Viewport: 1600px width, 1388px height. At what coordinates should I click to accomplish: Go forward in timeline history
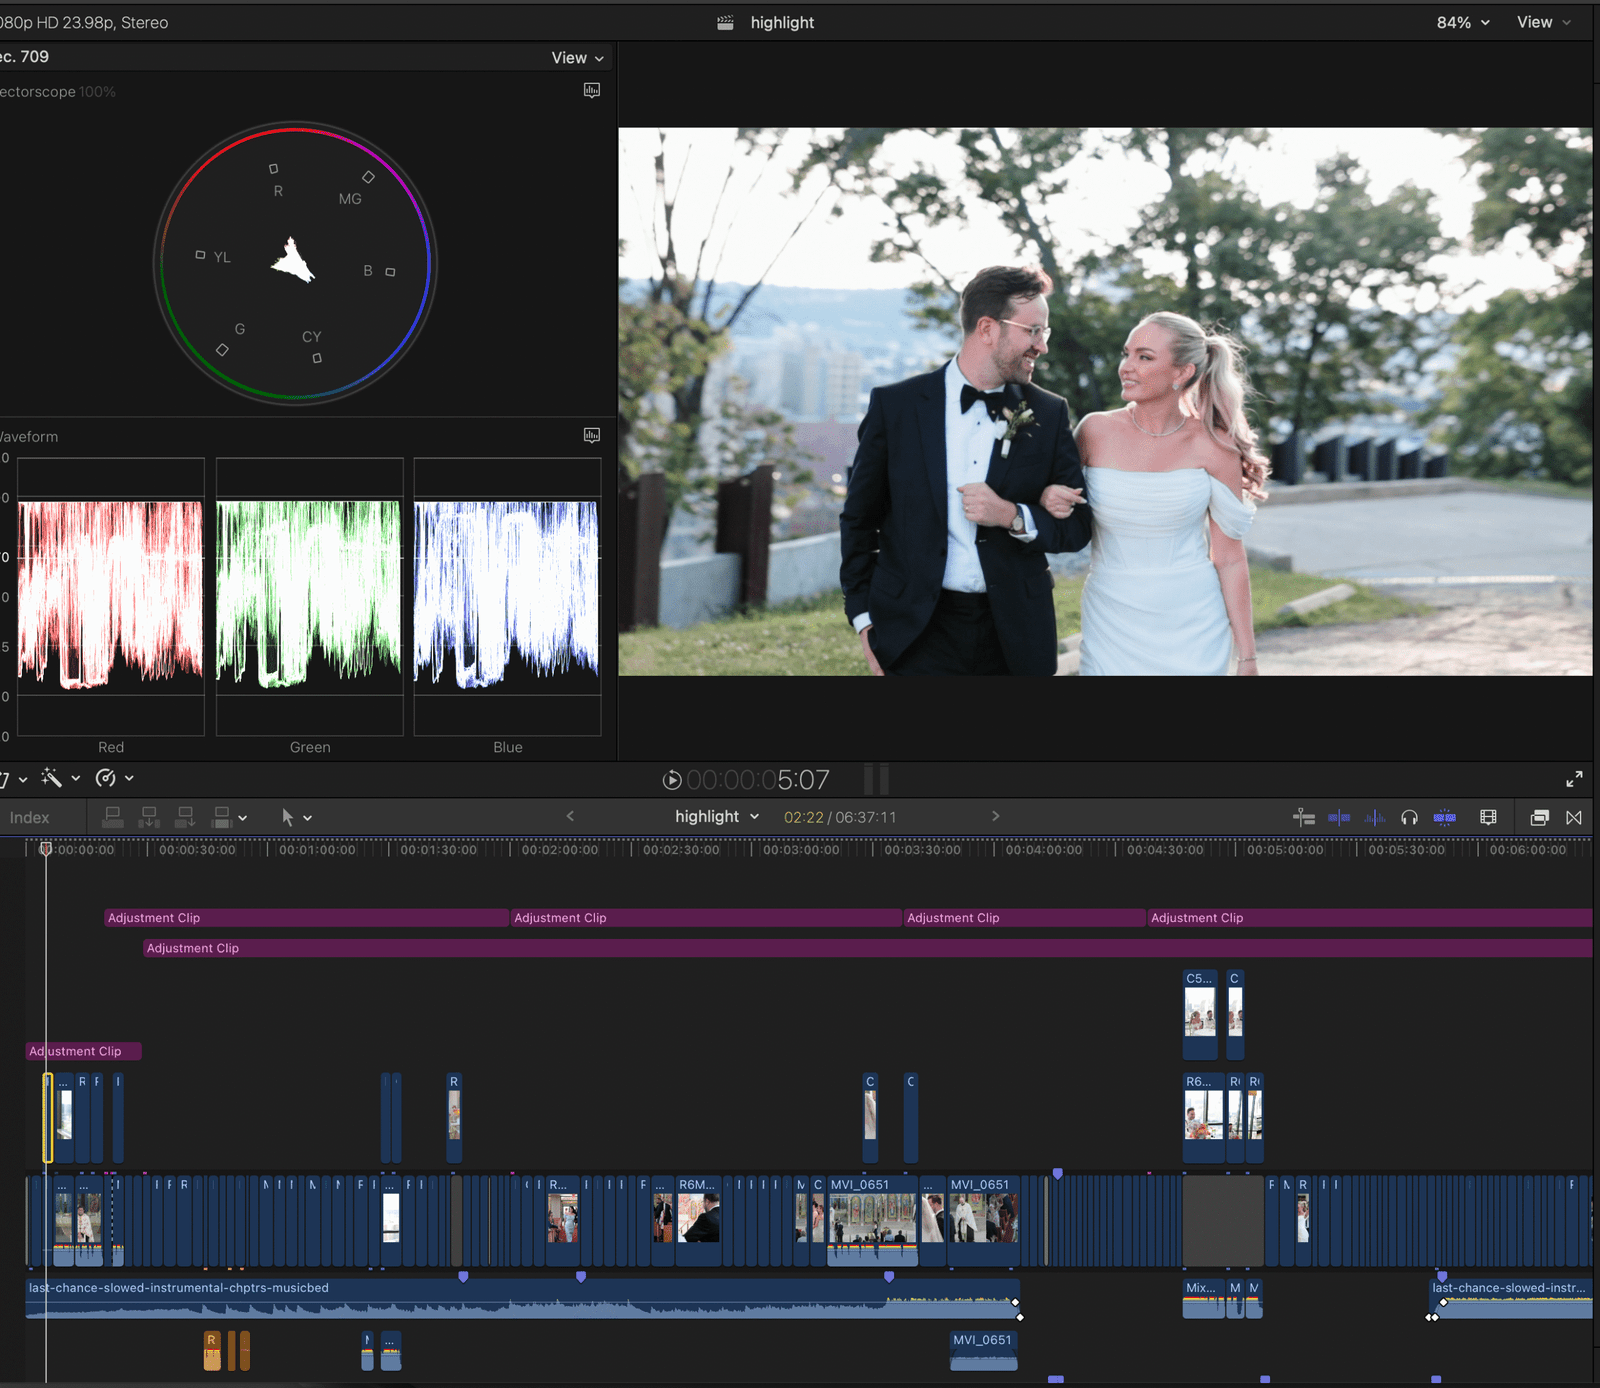(995, 817)
